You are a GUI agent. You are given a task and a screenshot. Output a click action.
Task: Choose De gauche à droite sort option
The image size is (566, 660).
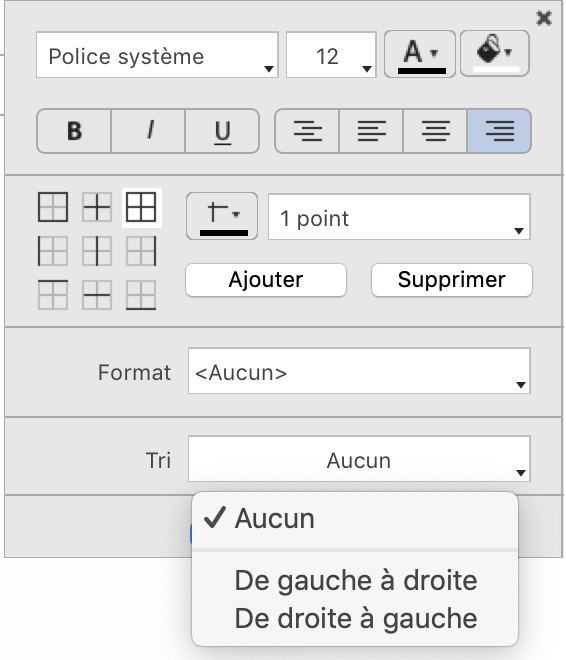[356, 581]
